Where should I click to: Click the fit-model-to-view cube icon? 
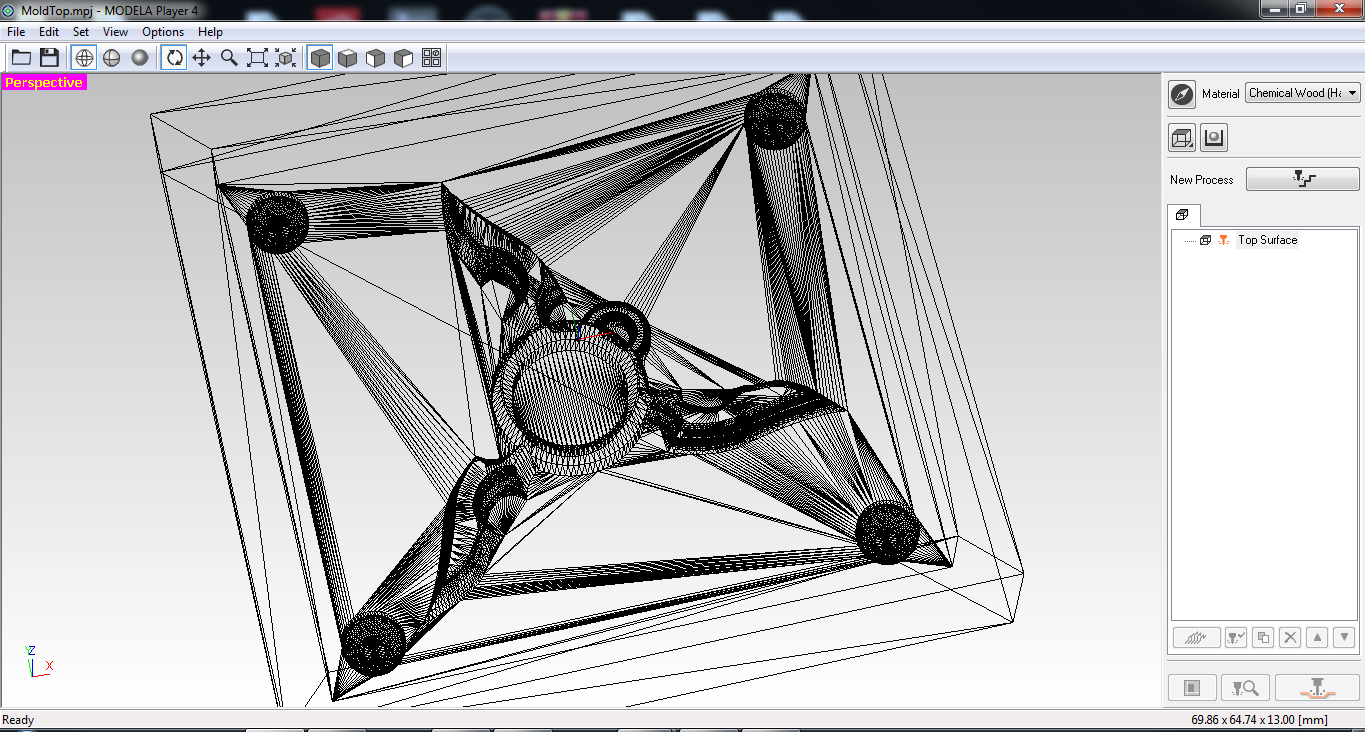point(285,58)
